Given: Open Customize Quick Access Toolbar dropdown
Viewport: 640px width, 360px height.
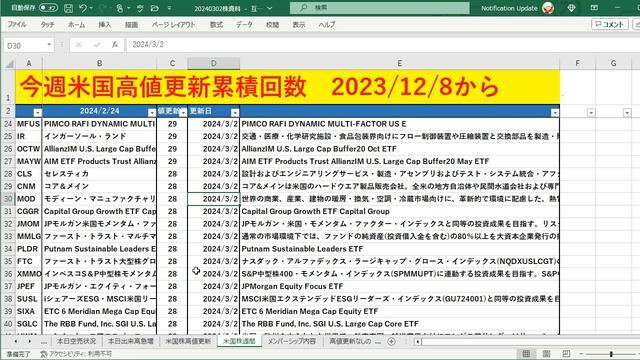Looking at the screenshot, I should [x=169, y=8].
